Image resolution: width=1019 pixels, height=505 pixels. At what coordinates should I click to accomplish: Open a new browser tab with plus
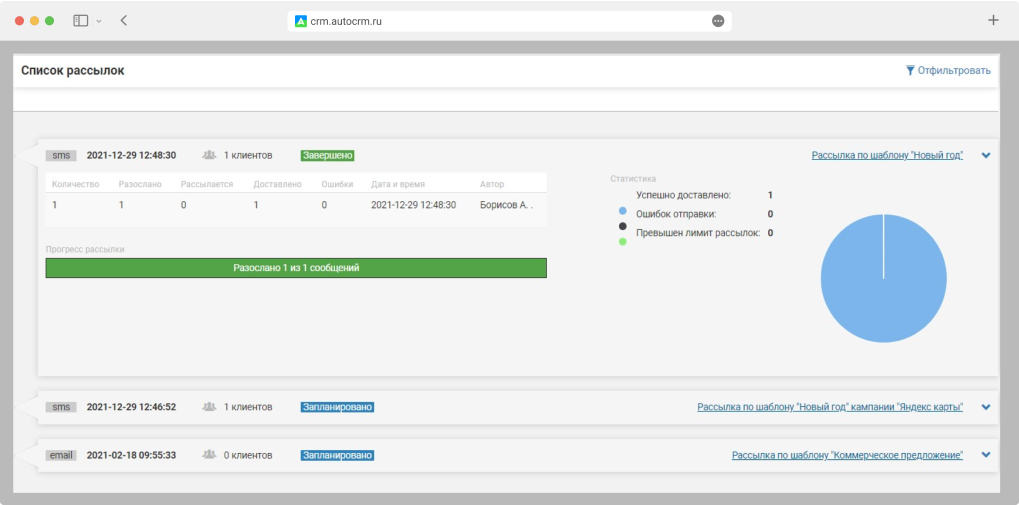pos(993,20)
